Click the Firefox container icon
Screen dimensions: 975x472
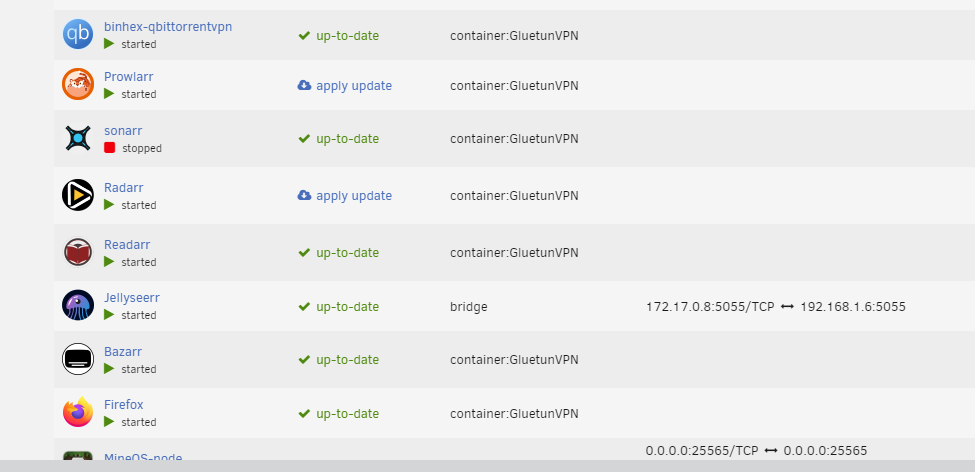[x=78, y=412]
